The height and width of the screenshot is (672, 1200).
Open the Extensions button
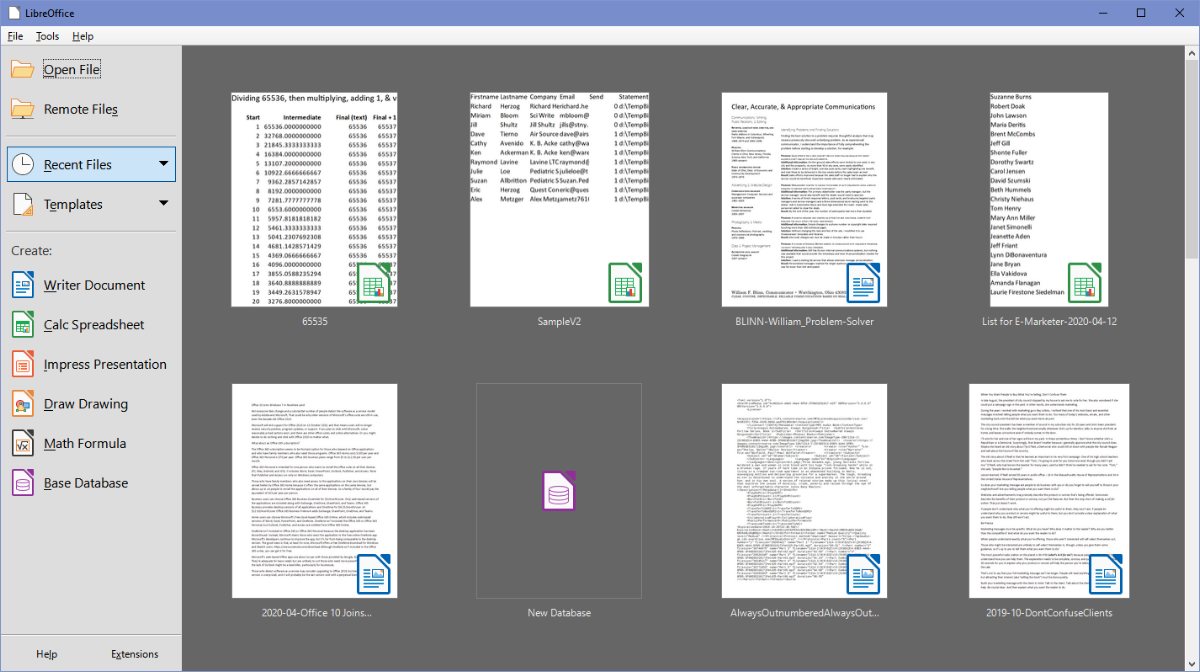135,654
